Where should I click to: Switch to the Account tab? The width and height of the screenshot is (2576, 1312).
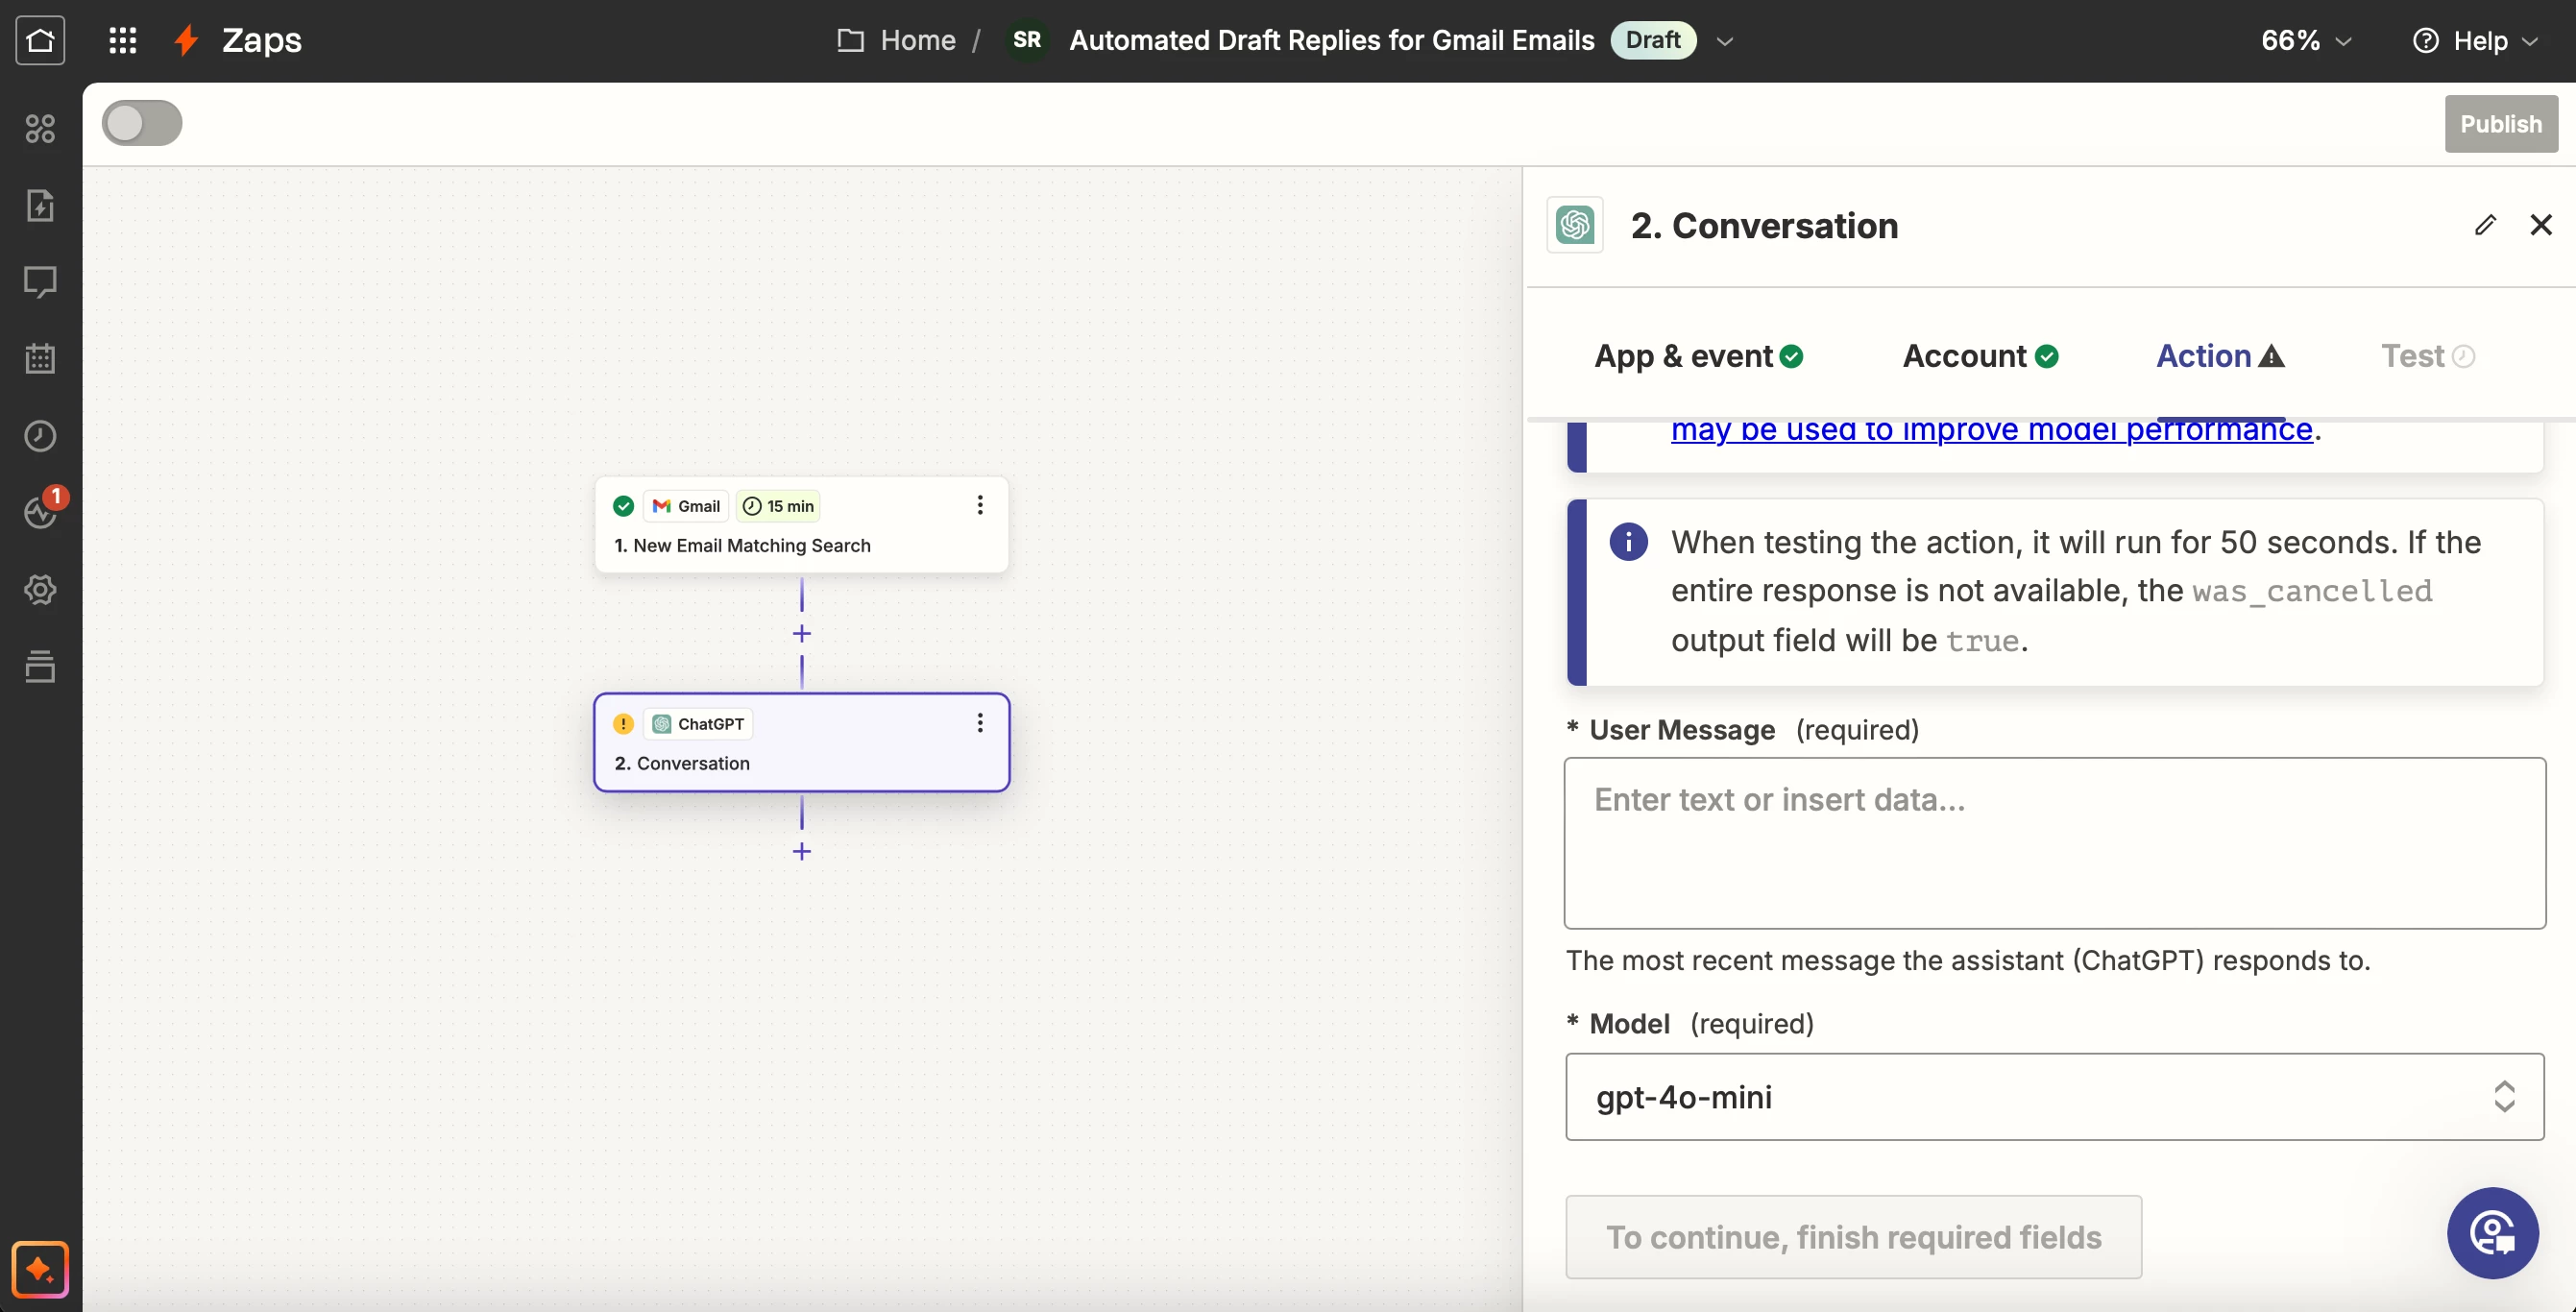1980,356
